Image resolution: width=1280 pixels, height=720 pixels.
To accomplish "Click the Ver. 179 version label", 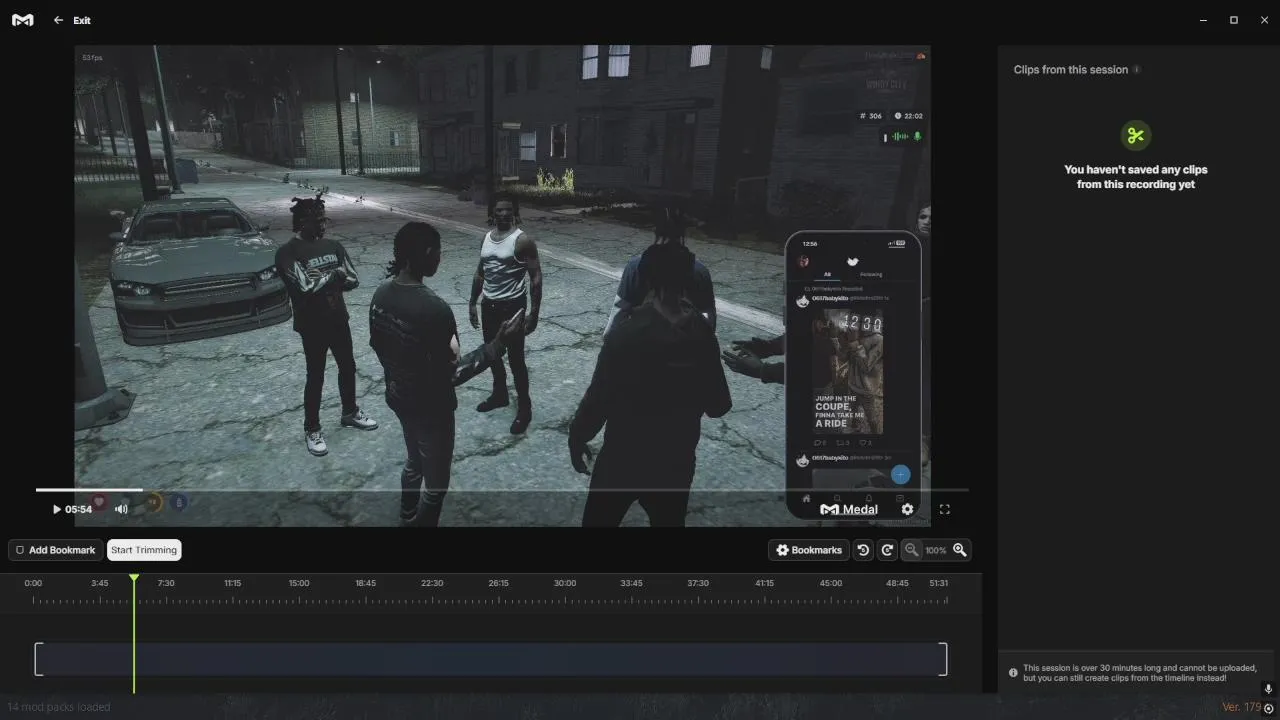I will pos(1241,707).
